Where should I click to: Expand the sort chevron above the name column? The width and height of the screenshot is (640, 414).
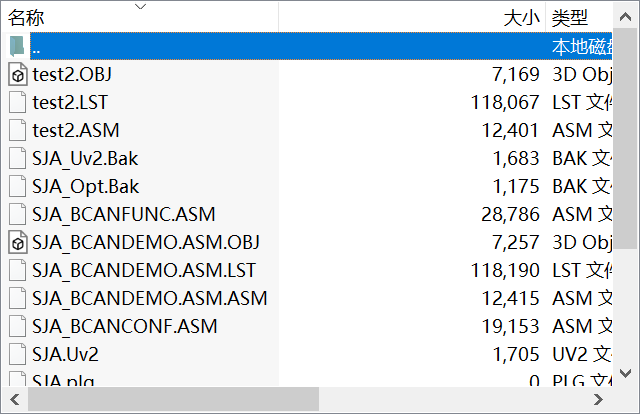[x=140, y=6]
